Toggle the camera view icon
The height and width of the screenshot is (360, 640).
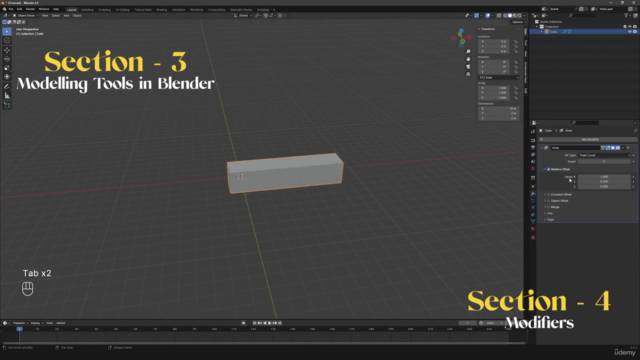tap(468, 67)
